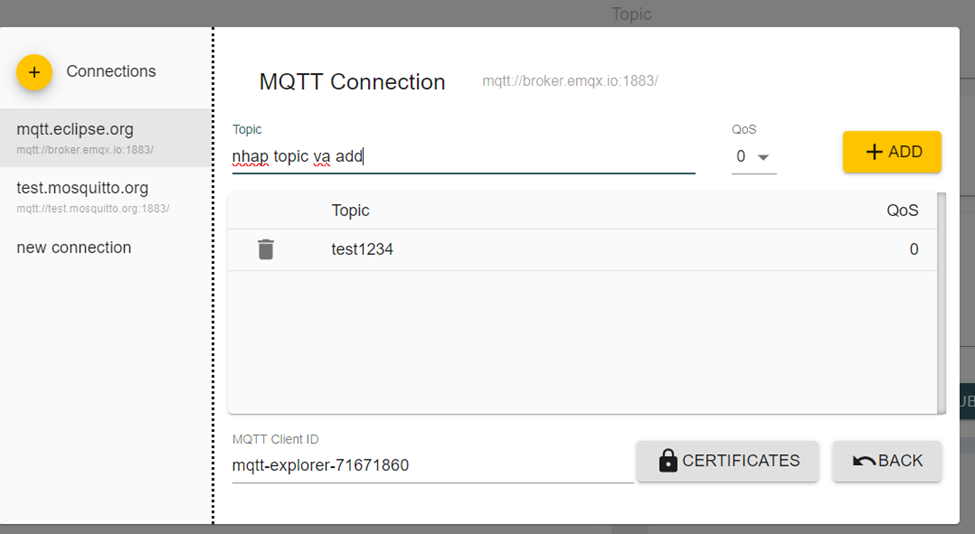Click the broker.emqx.io URL in header
The image size is (975, 534).
coord(570,81)
